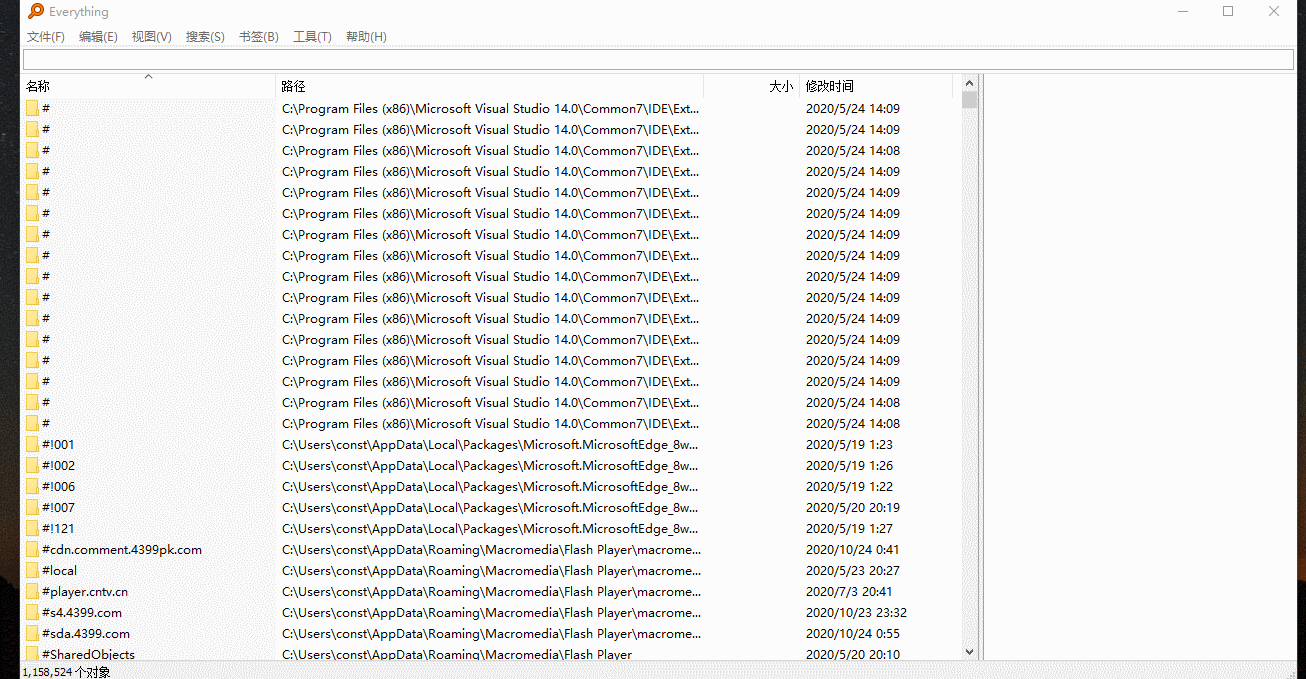Focus the search input field
This screenshot has height=679, width=1306.
[x=658, y=60]
